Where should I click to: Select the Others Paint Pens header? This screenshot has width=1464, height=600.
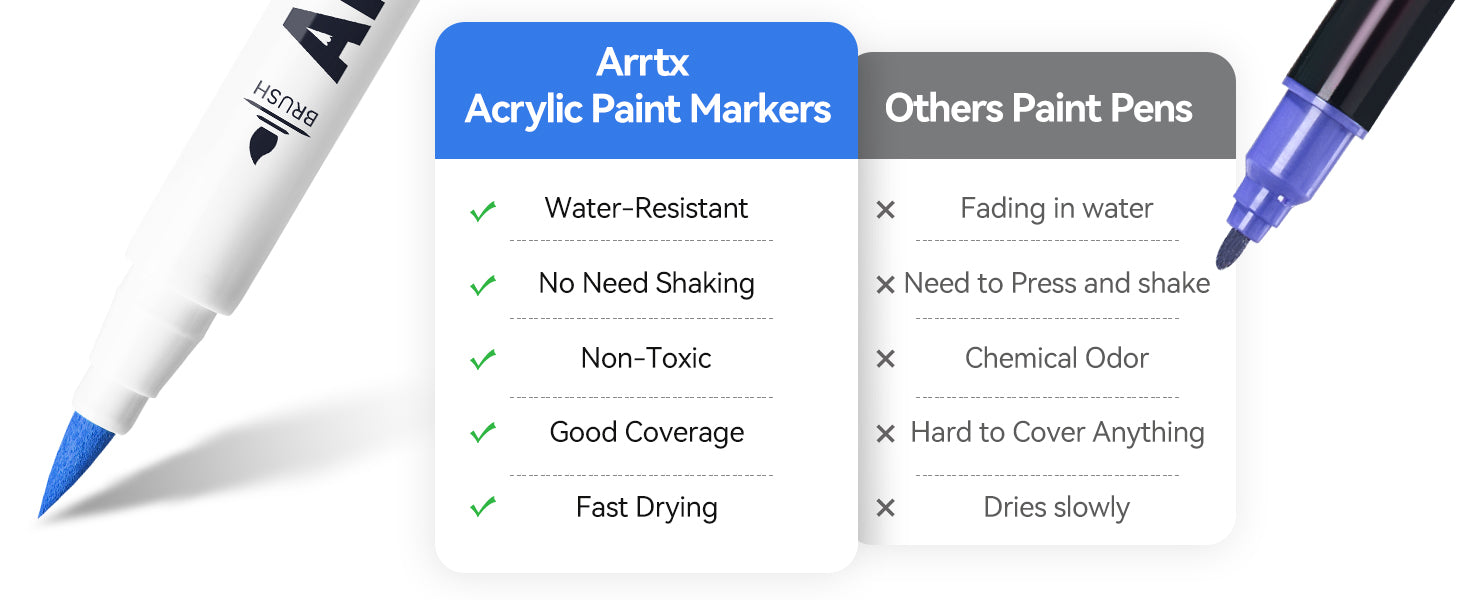(x=1038, y=108)
